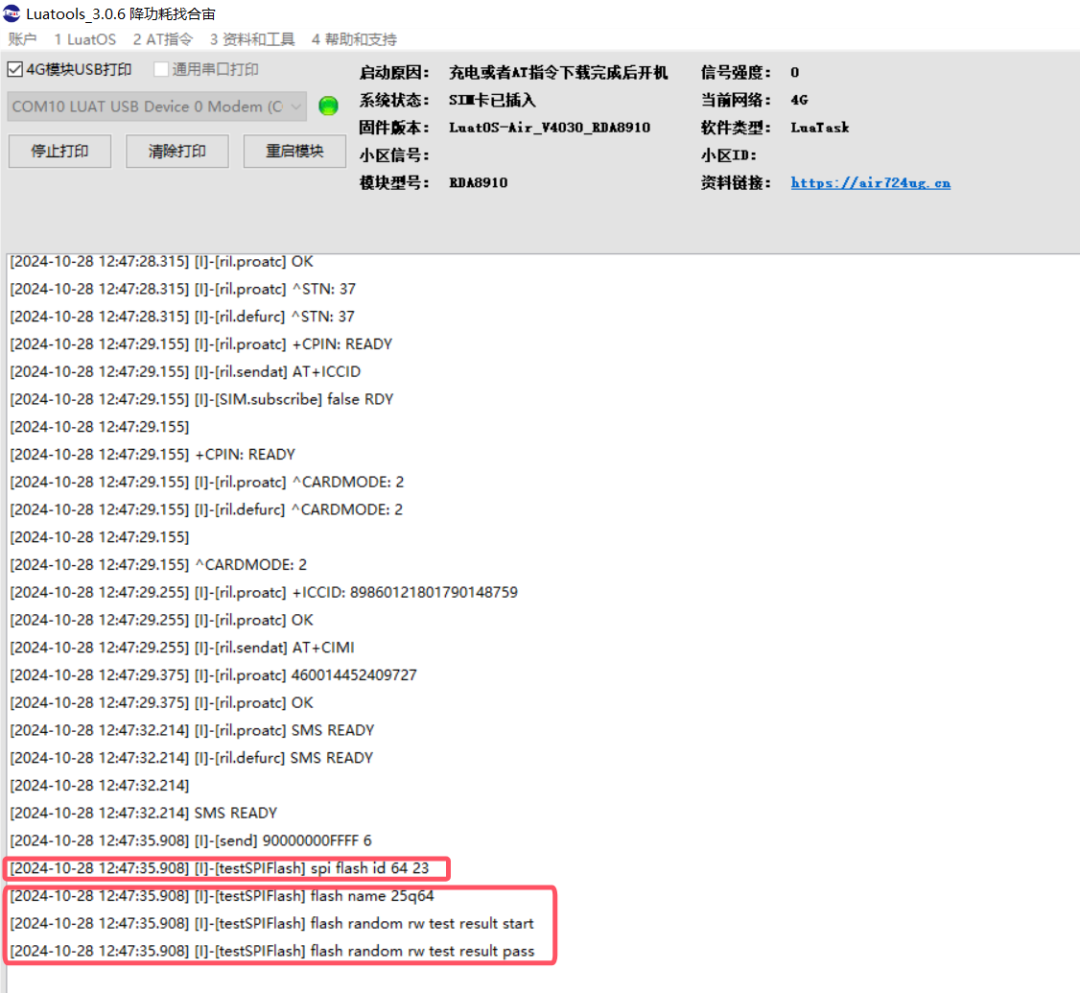
Task: Open the 3 资料和工具 menu
Action: tap(252, 39)
